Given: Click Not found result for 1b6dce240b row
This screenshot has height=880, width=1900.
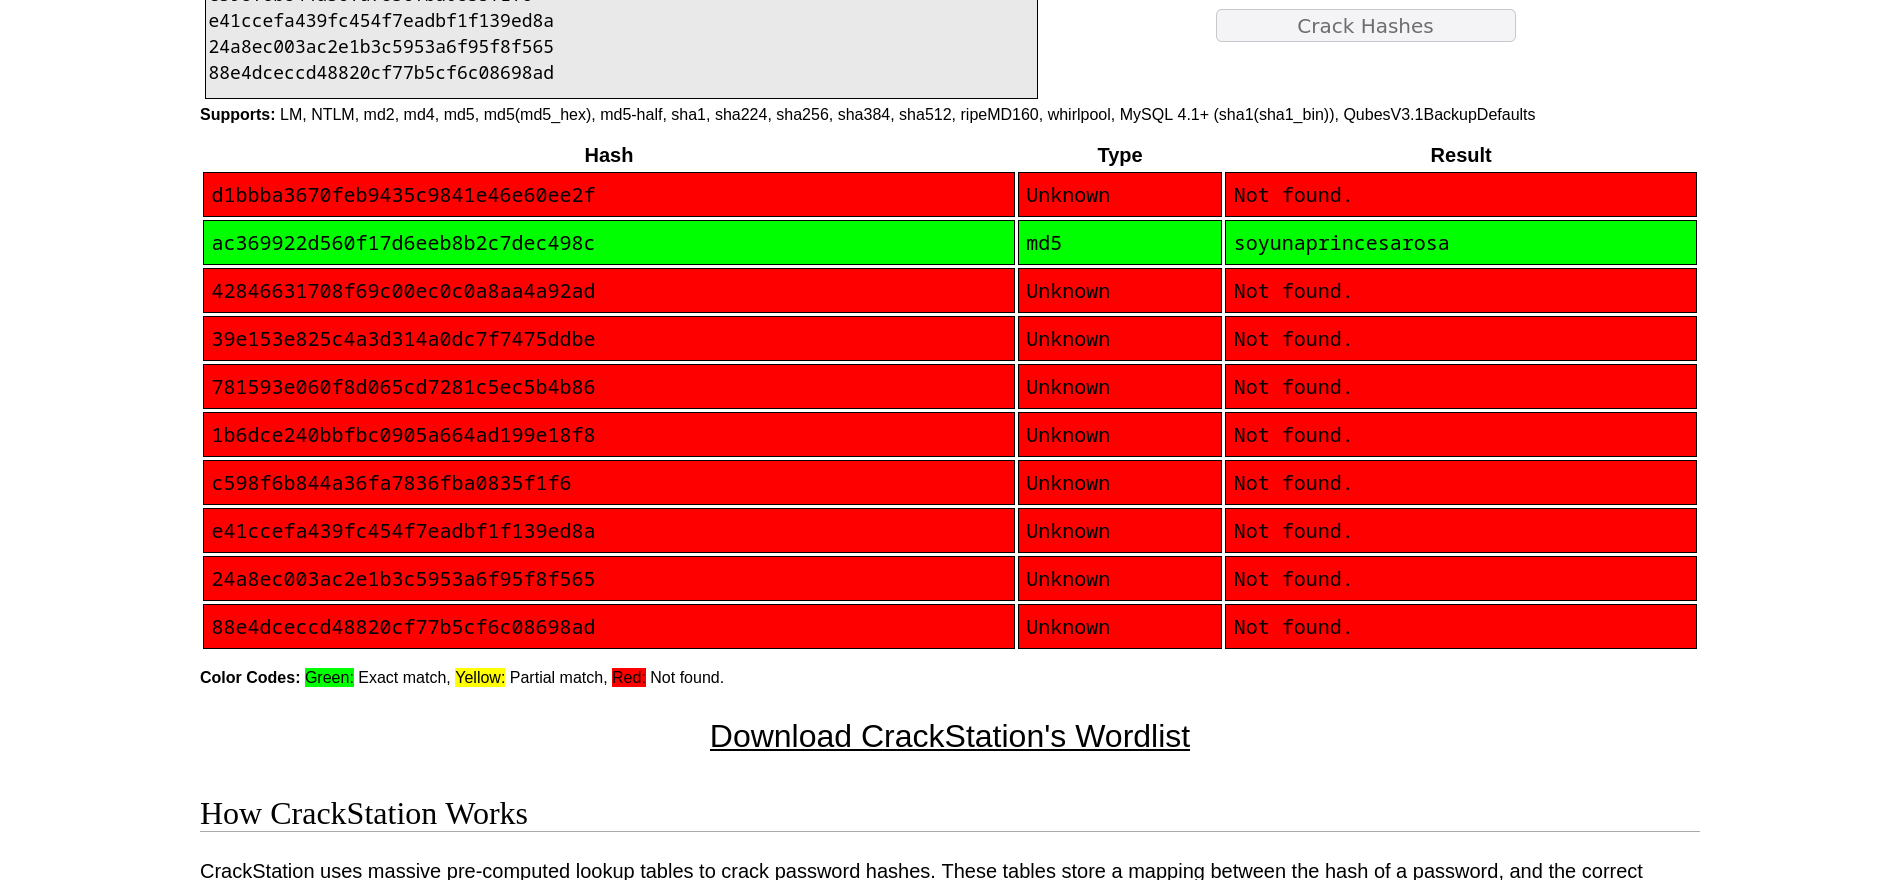Looking at the screenshot, I should (x=1461, y=435).
